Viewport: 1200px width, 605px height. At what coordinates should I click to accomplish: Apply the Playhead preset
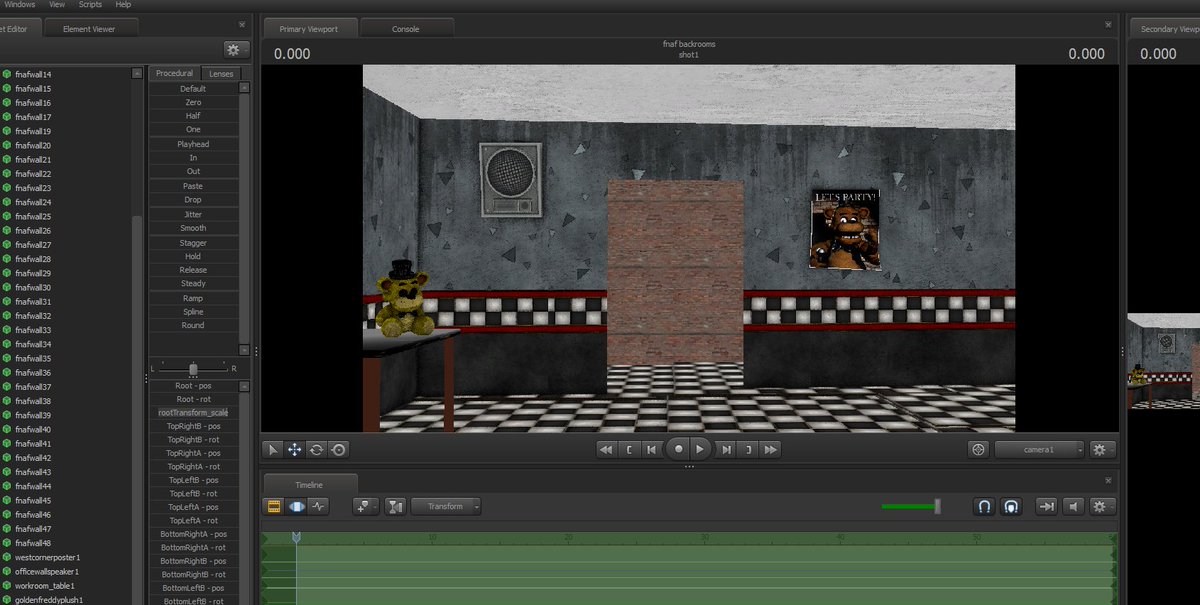193,144
